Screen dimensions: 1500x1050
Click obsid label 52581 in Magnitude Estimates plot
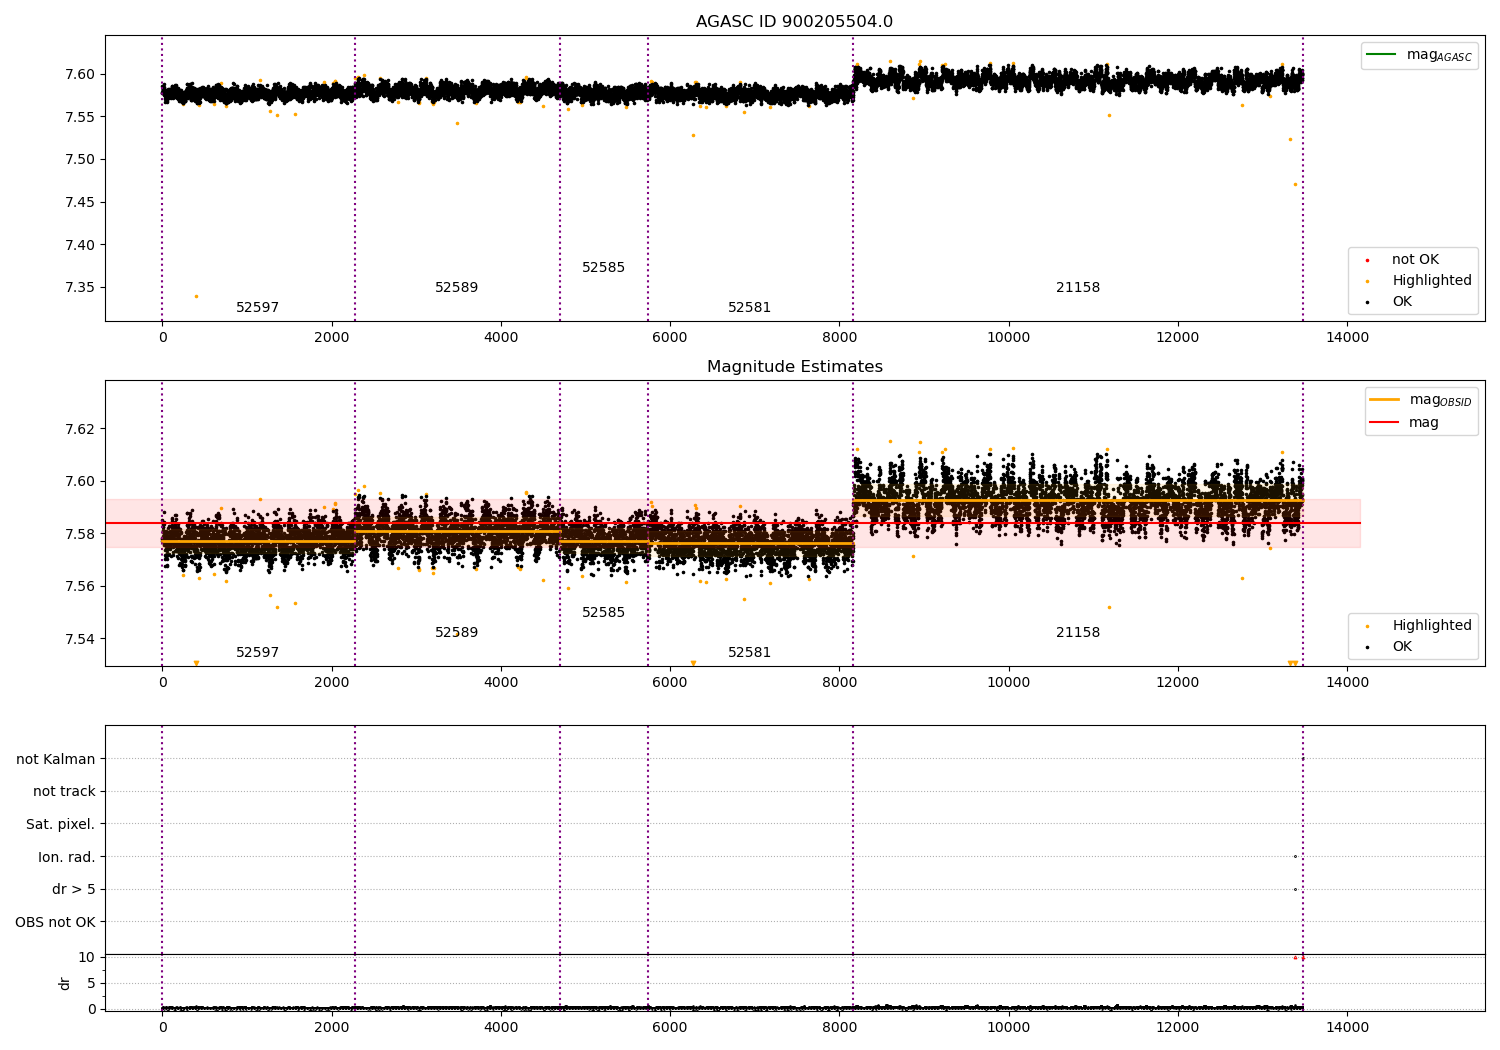click(x=749, y=653)
